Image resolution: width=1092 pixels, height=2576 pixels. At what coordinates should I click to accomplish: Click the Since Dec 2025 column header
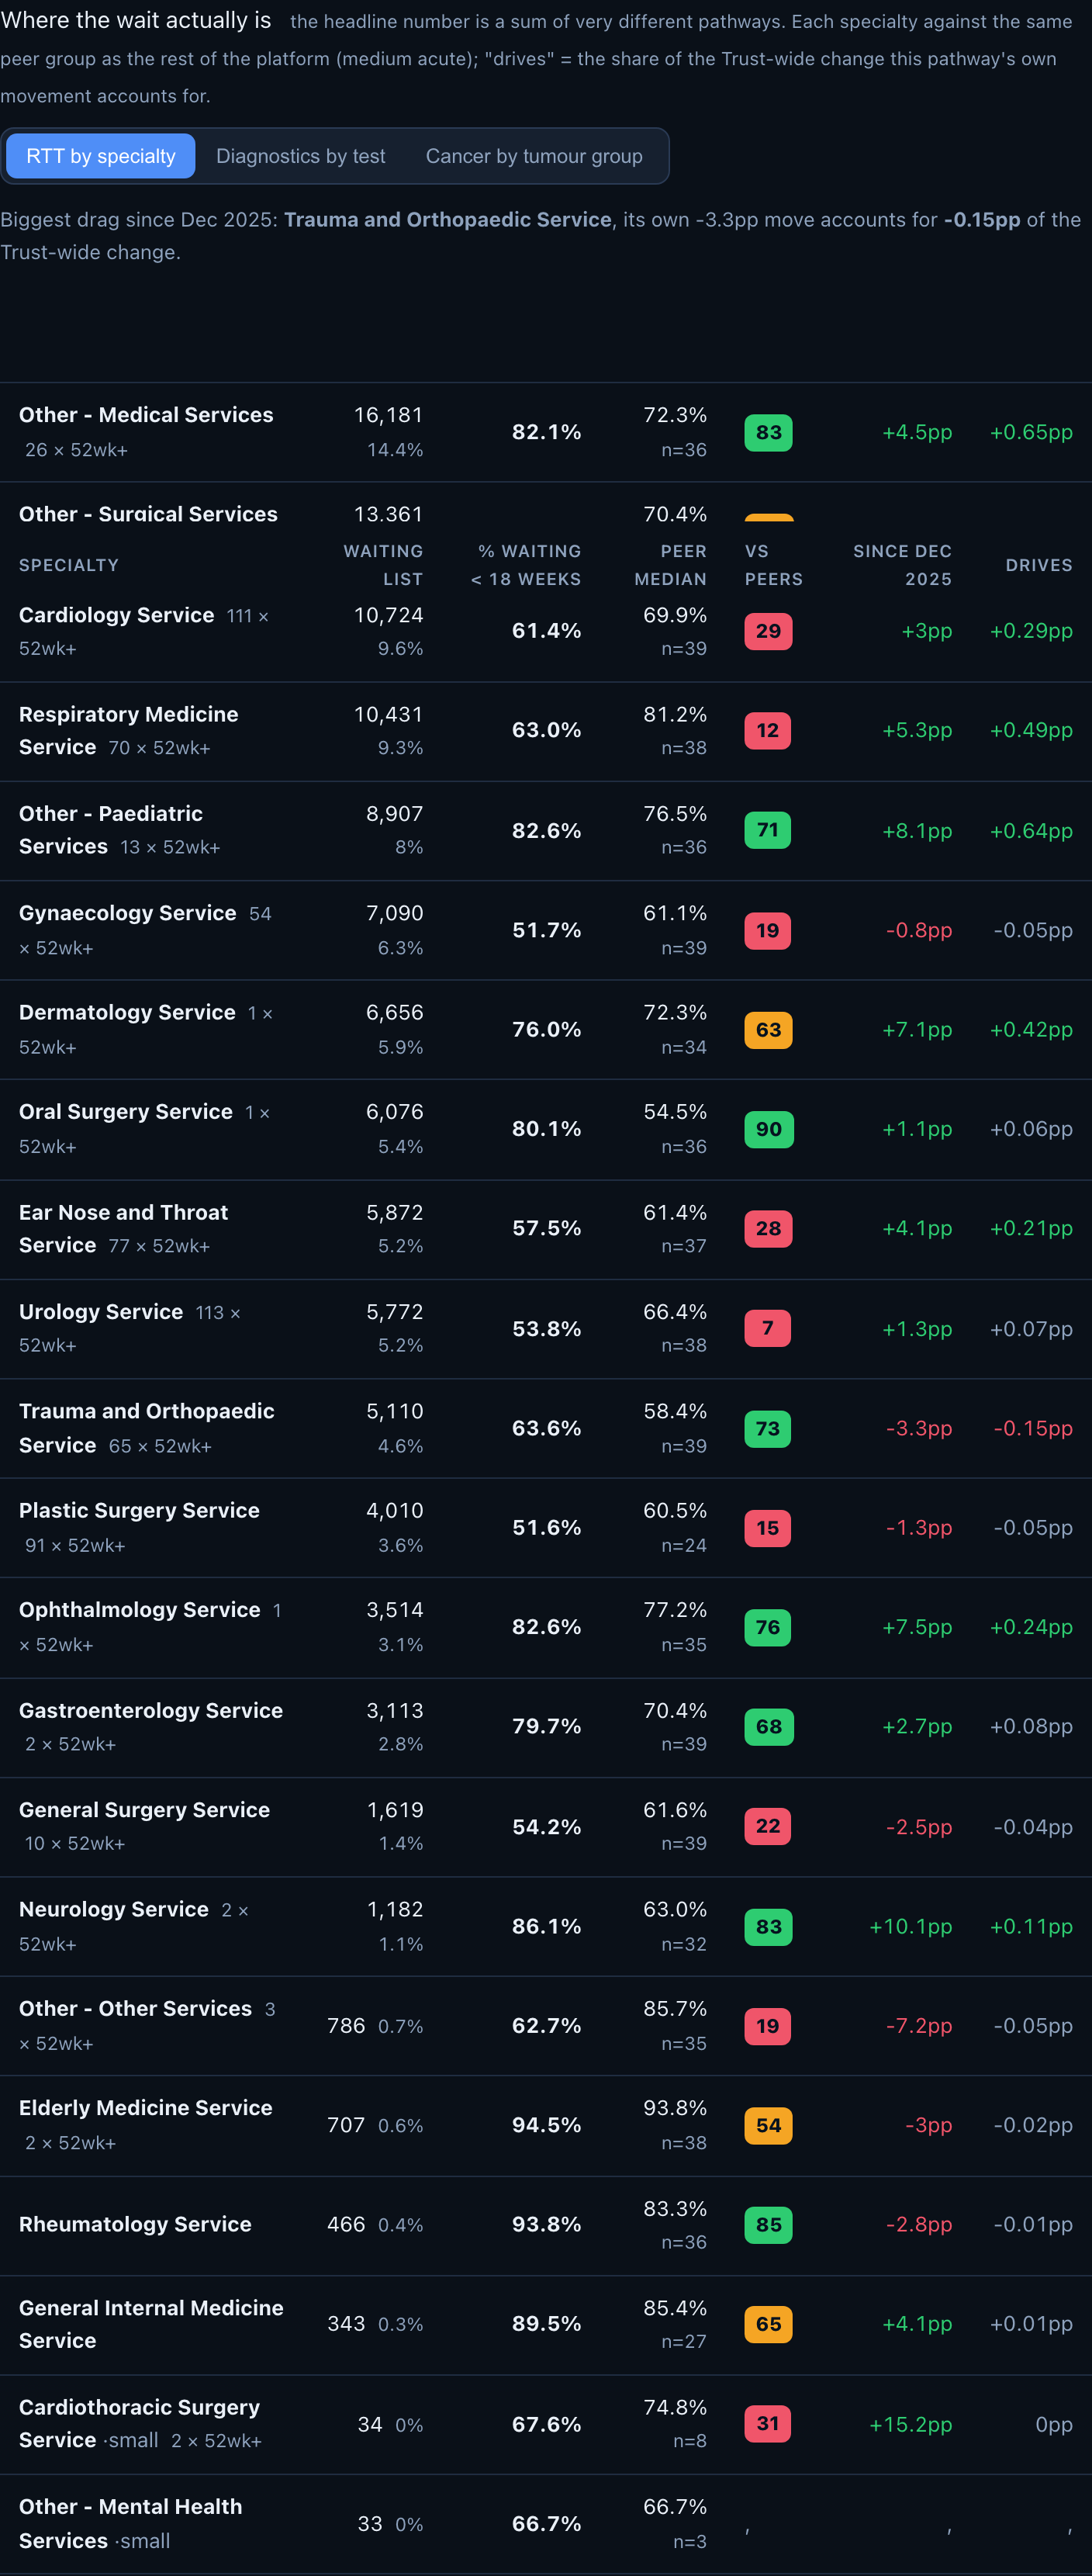(902, 565)
